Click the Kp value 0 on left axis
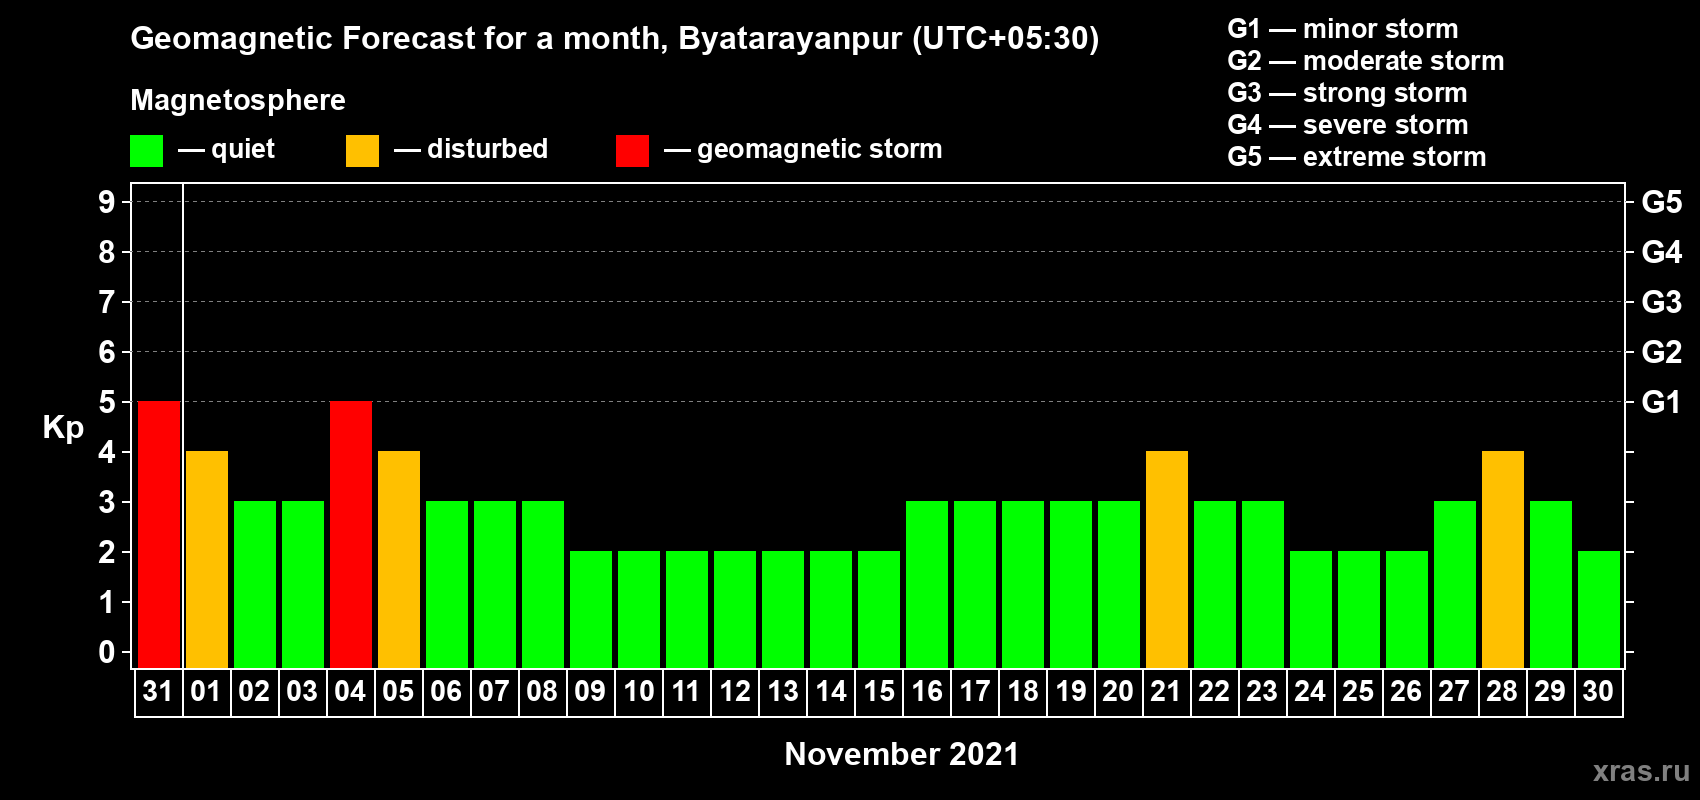 pos(107,652)
